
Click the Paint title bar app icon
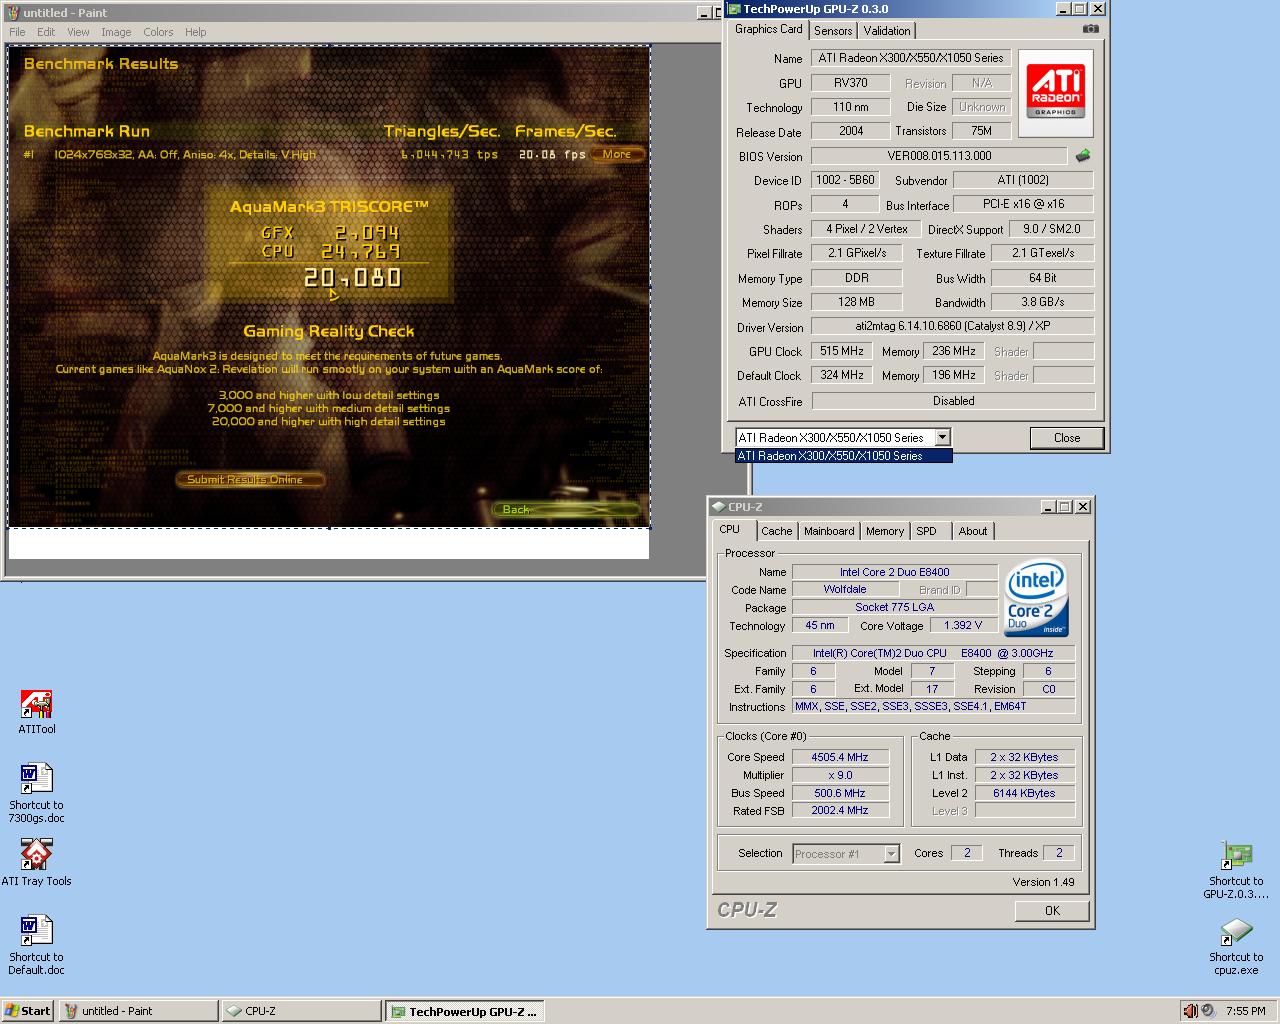(x=13, y=12)
